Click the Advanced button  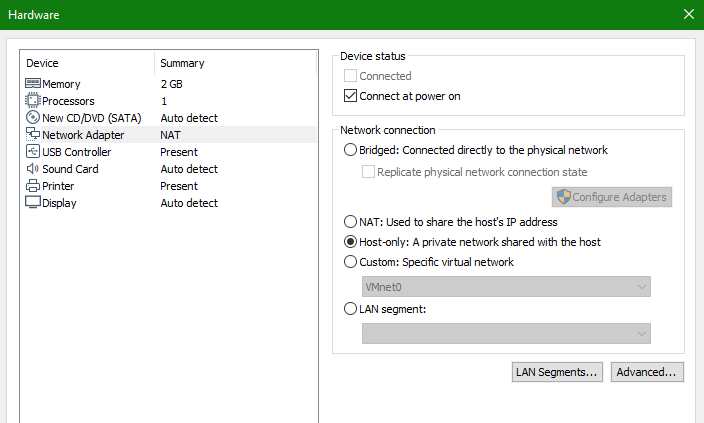[x=647, y=372]
